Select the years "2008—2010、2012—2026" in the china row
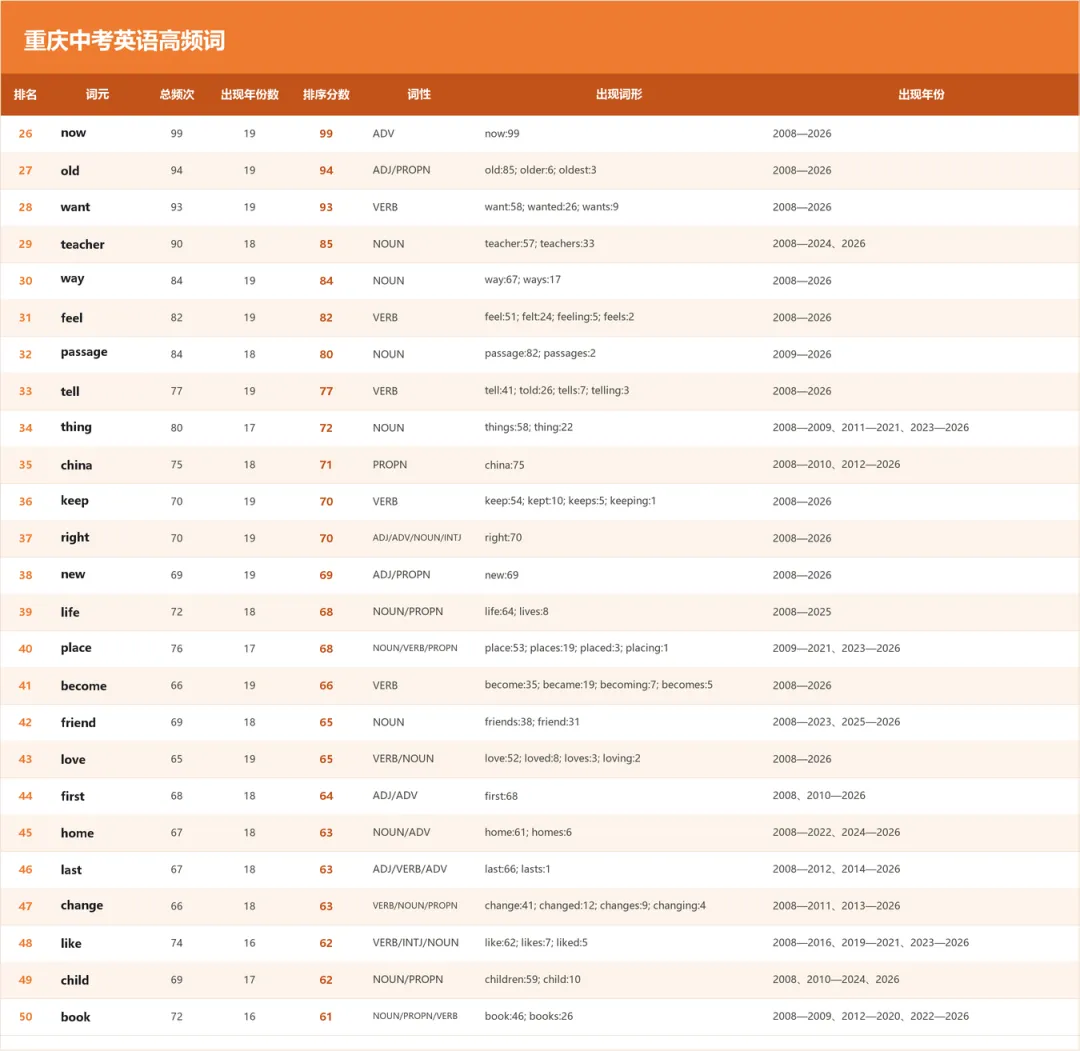This screenshot has height=1051, width=1080. tap(836, 464)
